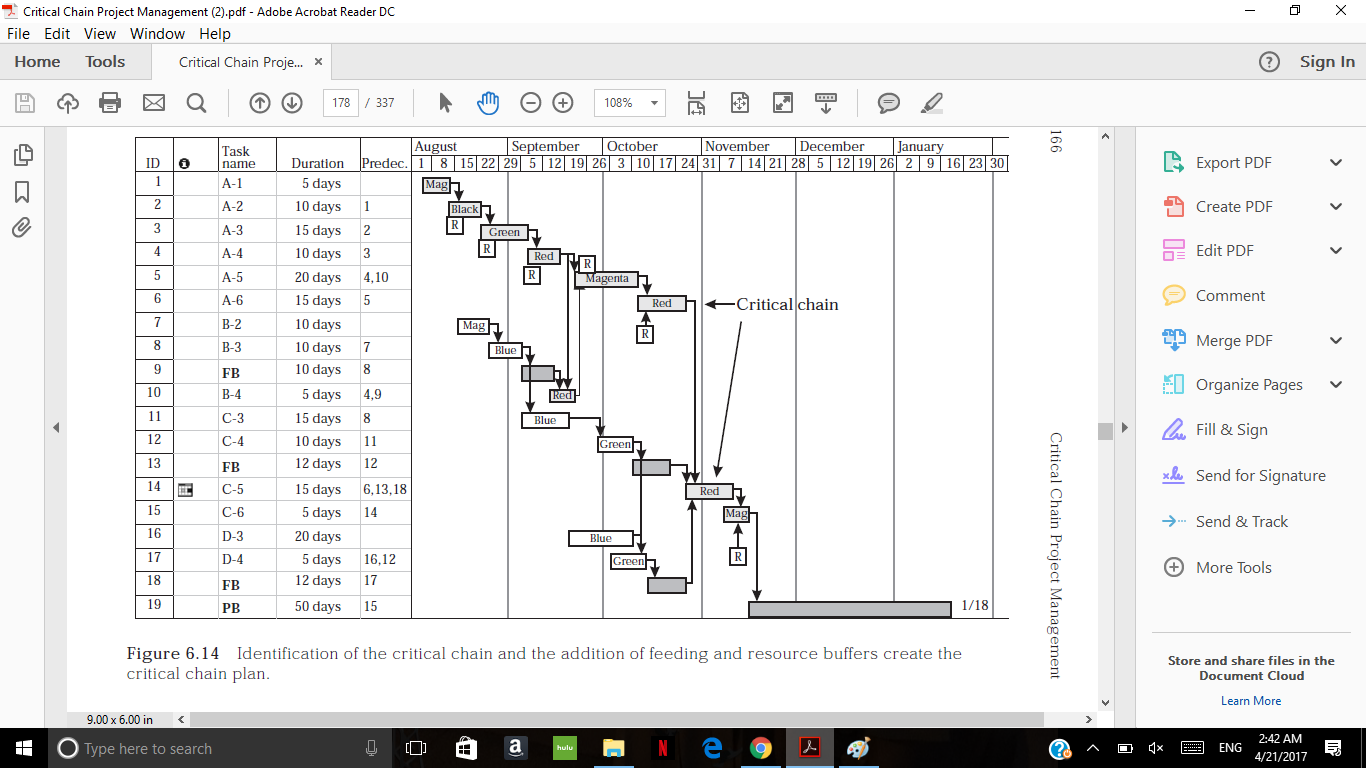
Task: Click the Save file icon
Action: pos(25,103)
